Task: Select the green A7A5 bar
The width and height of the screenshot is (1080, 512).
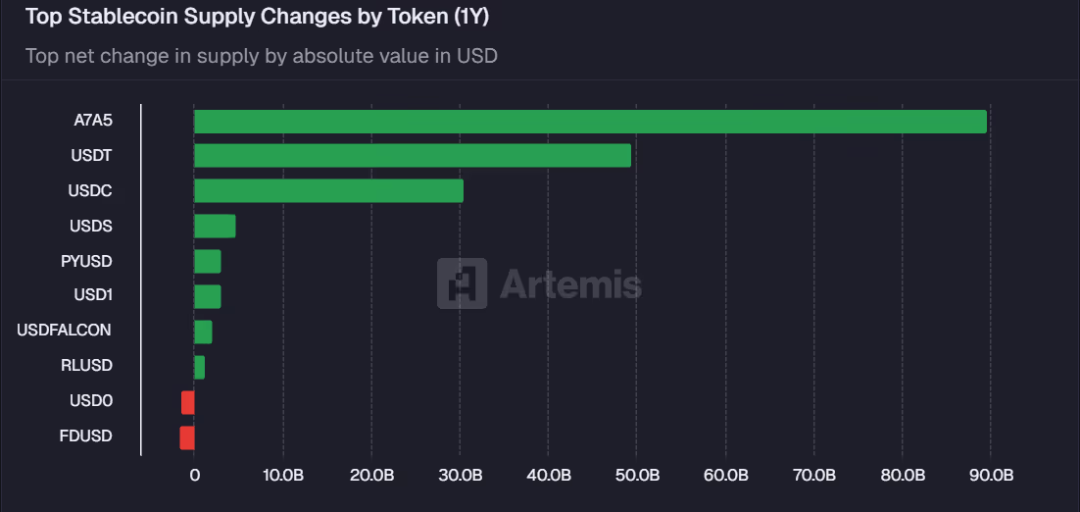Action: 590,122
